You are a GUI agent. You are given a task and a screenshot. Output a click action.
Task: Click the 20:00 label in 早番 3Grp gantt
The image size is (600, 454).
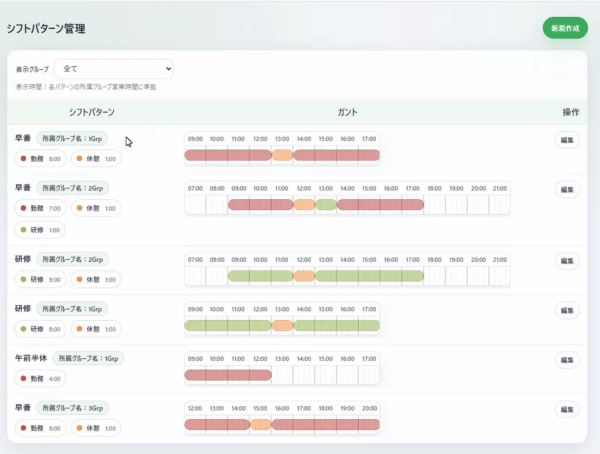(369, 408)
